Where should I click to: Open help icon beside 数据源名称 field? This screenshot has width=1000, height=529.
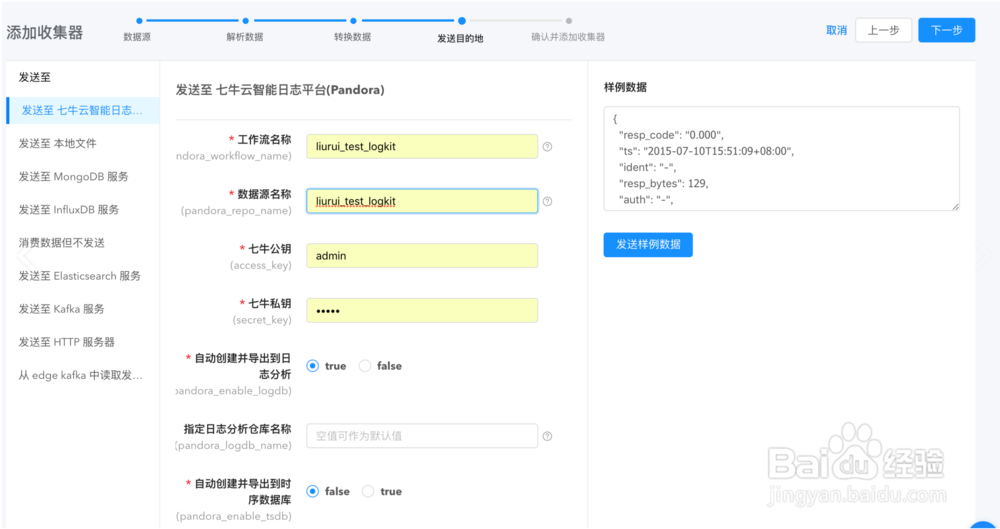click(547, 202)
